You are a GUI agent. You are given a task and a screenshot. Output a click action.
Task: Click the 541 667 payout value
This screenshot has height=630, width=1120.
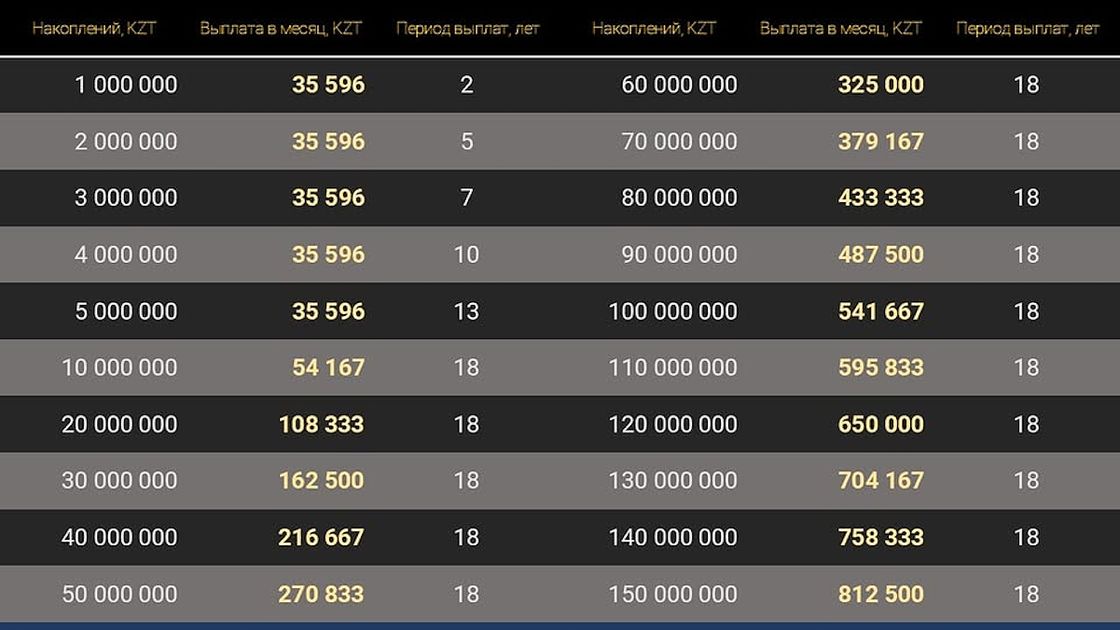click(880, 311)
